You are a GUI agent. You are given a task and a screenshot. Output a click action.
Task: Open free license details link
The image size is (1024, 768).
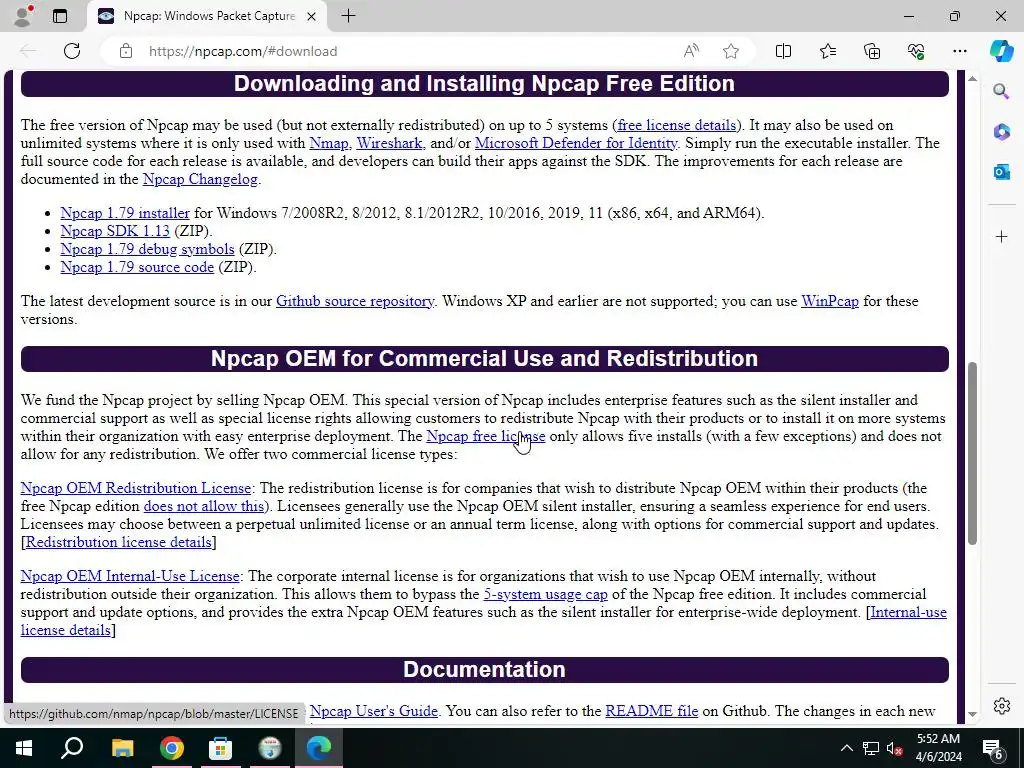[x=677, y=125]
